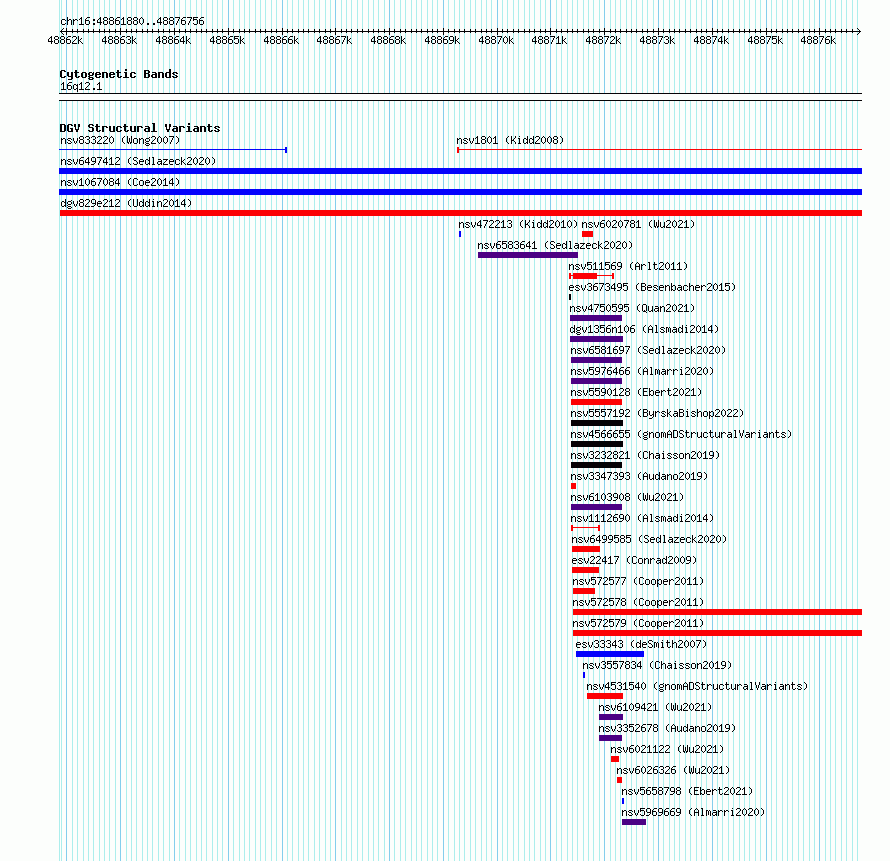Click the nsv3232821 (Chaisson2019) label
Image resolution: width=890 pixels, height=861 pixels.
tap(645, 455)
